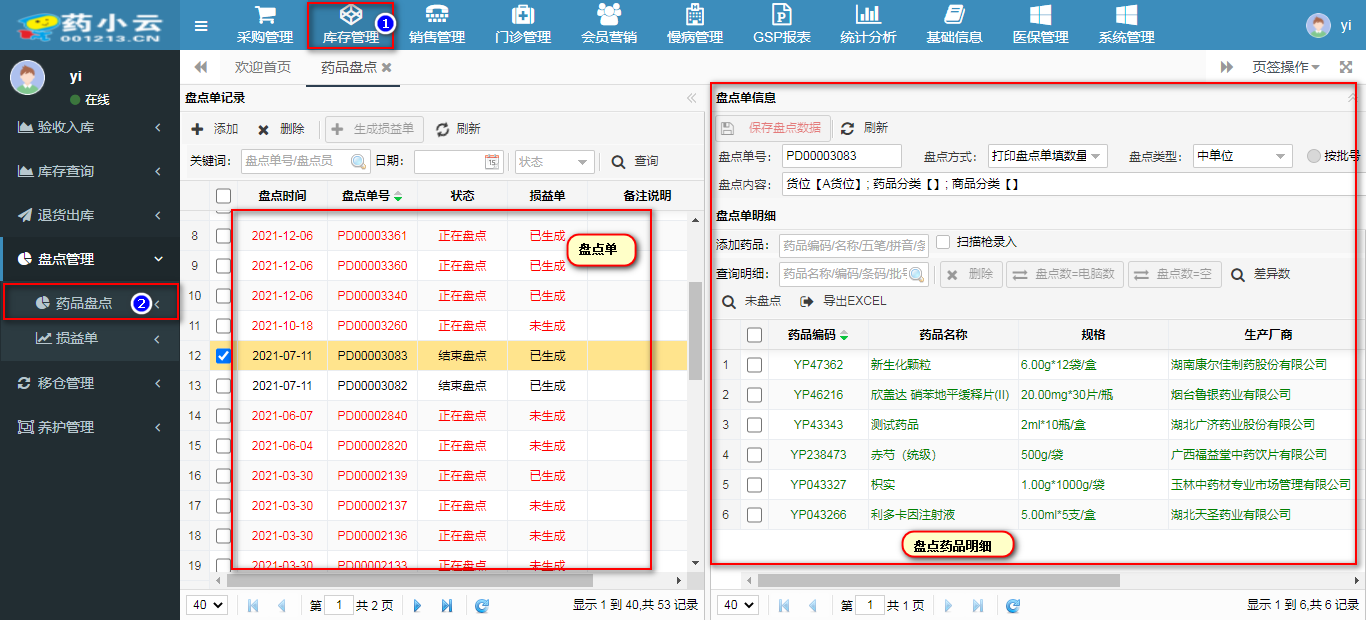Open 损益单 sidebar item
The width and height of the screenshot is (1366, 620).
click(x=90, y=338)
